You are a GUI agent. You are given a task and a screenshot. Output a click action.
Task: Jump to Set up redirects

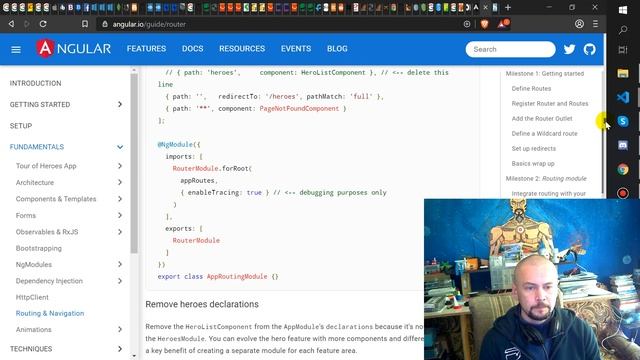click(x=533, y=149)
